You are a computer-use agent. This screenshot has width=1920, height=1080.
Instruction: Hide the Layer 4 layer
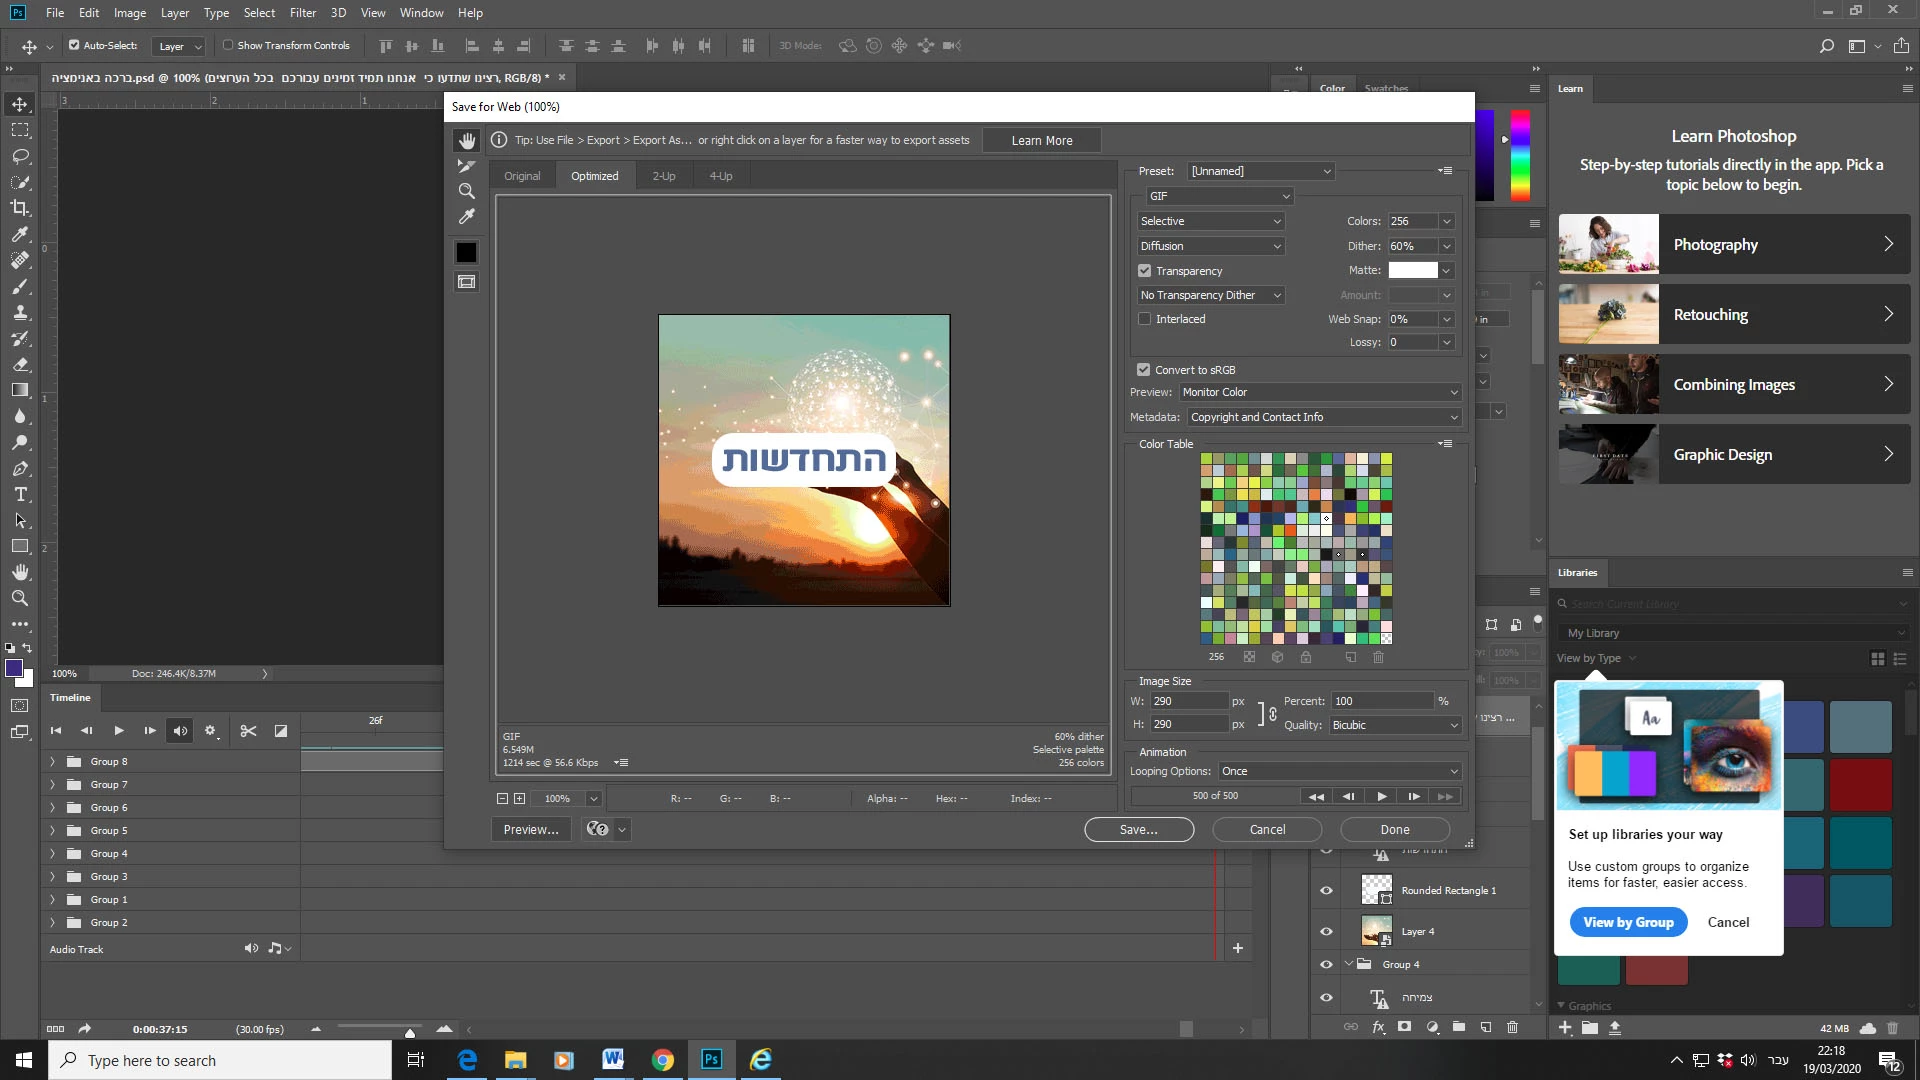coord(1326,931)
